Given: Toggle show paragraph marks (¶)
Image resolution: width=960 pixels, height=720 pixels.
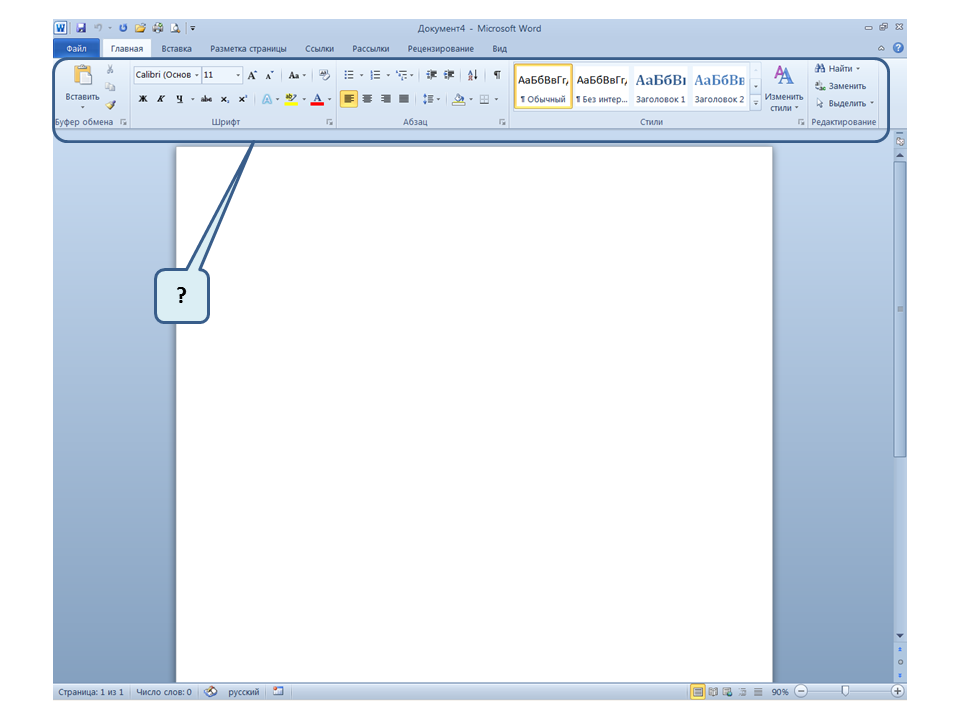Looking at the screenshot, I should click(497, 75).
